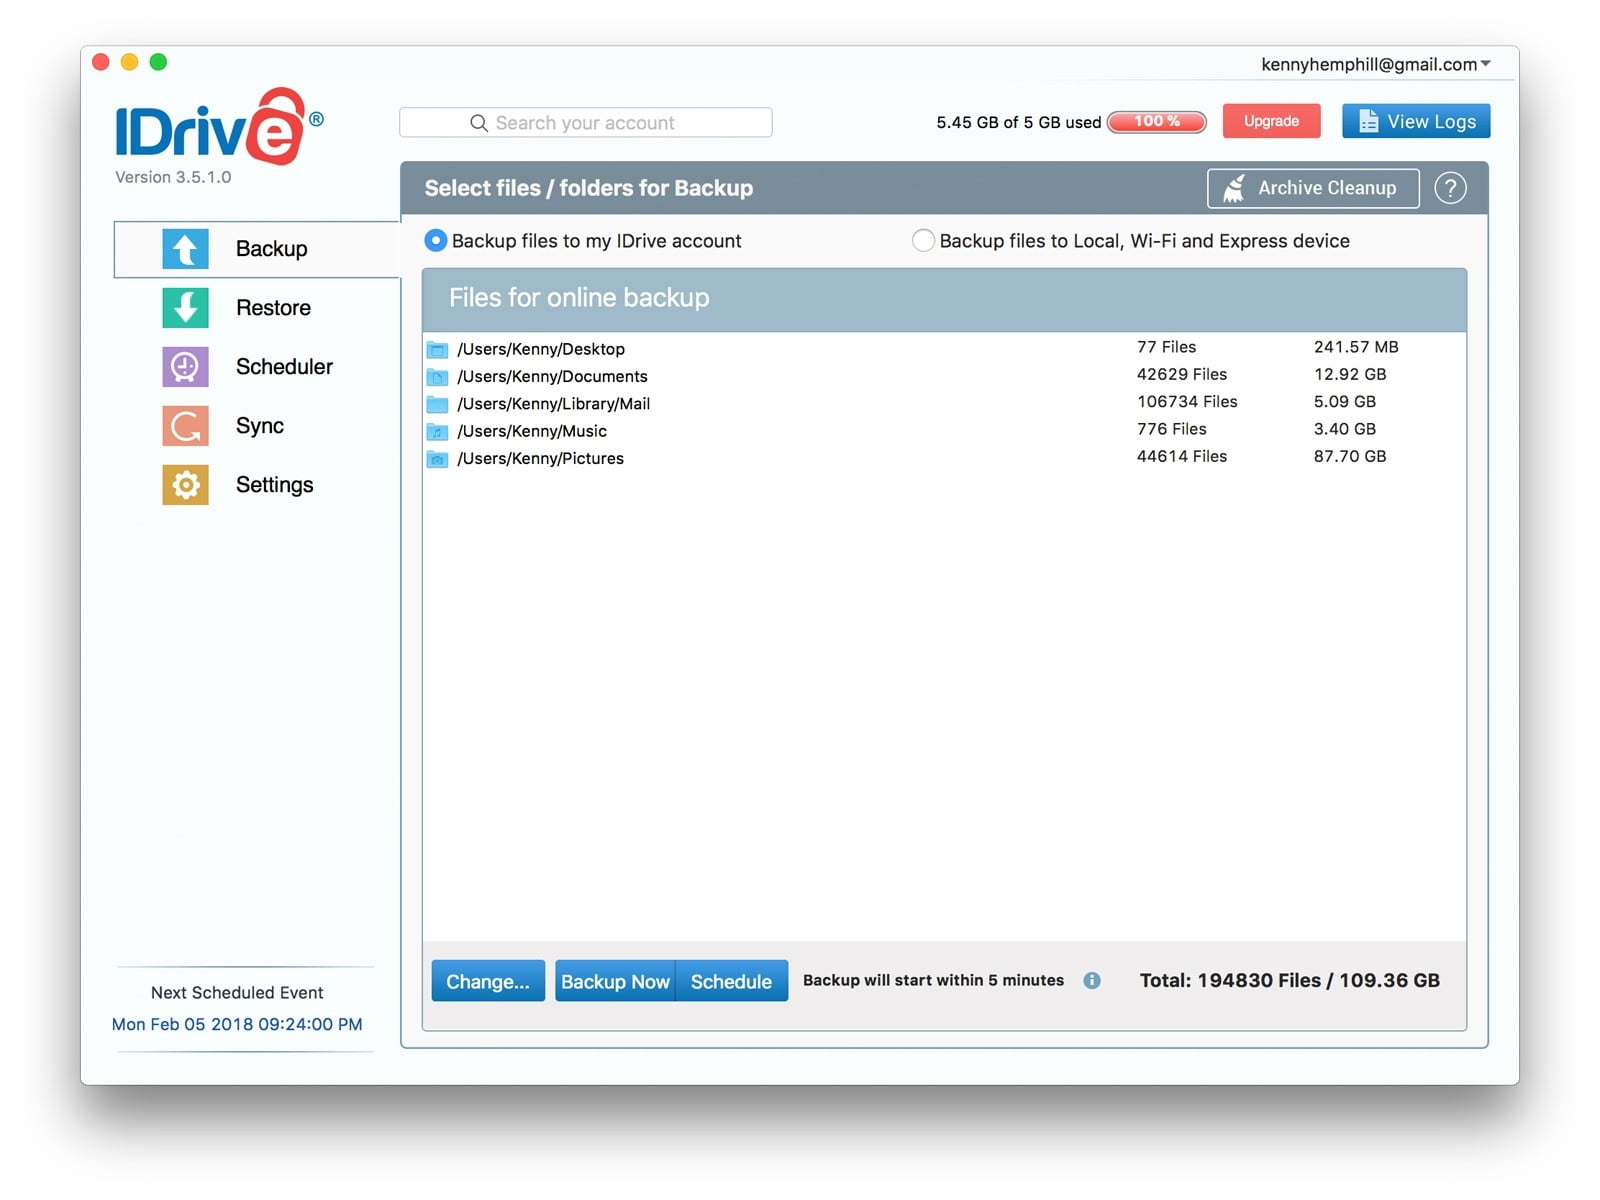Click the Upgrade button
1600x1200 pixels.
pyautogui.click(x=1271, y=121)
